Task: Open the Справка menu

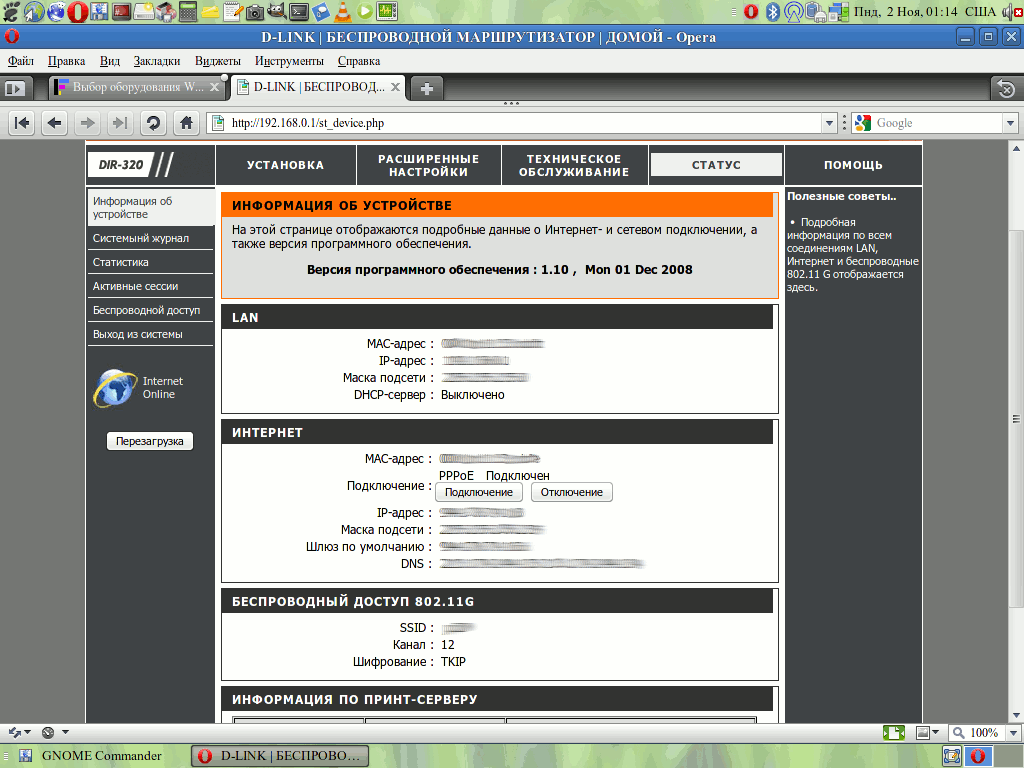Action: coord(359,61)
